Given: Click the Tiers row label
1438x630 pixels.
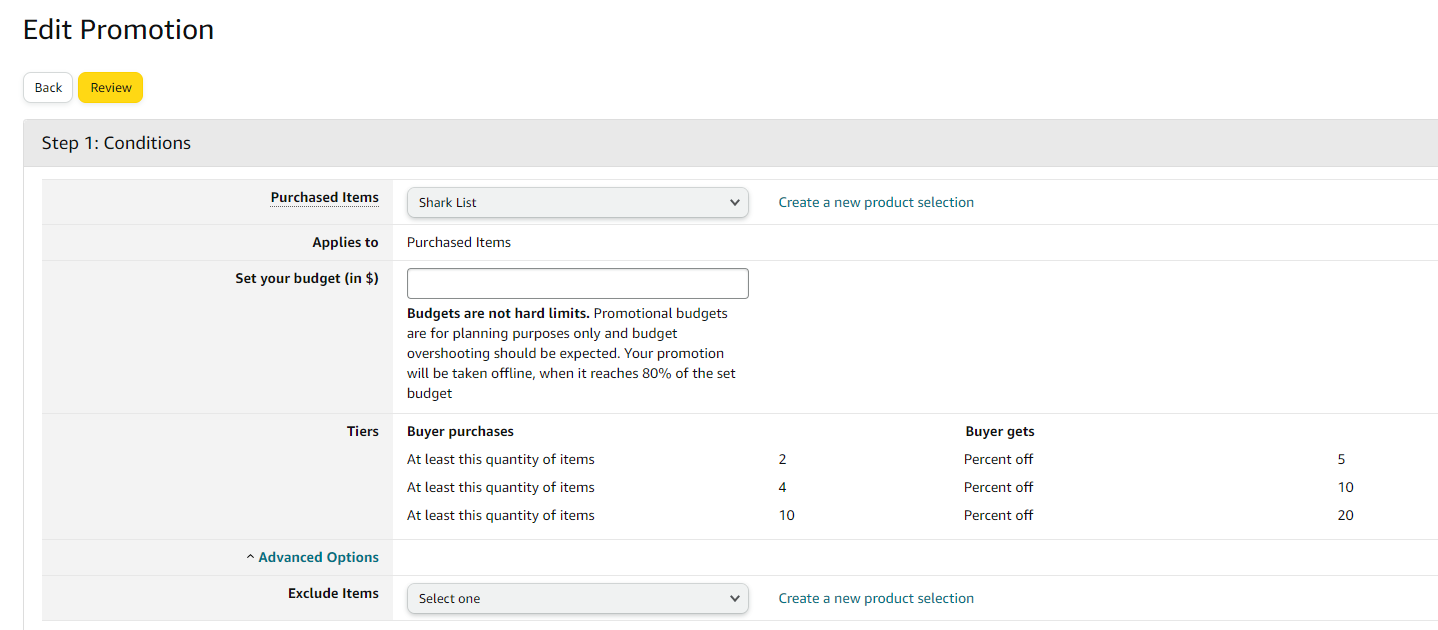Looking at the screenshot, I should coord(362,431).
